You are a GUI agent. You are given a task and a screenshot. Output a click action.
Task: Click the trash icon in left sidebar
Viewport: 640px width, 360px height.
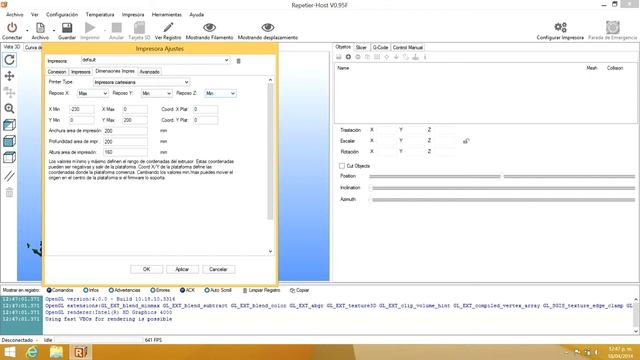pyautogui.click(x=9, y=192)
